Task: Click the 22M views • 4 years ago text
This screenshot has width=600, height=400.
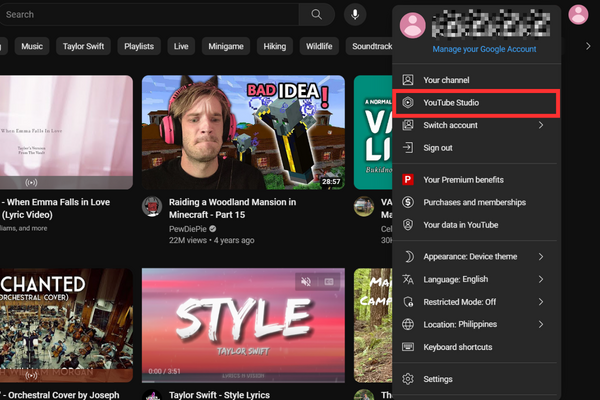Action: tap(212, 240)
